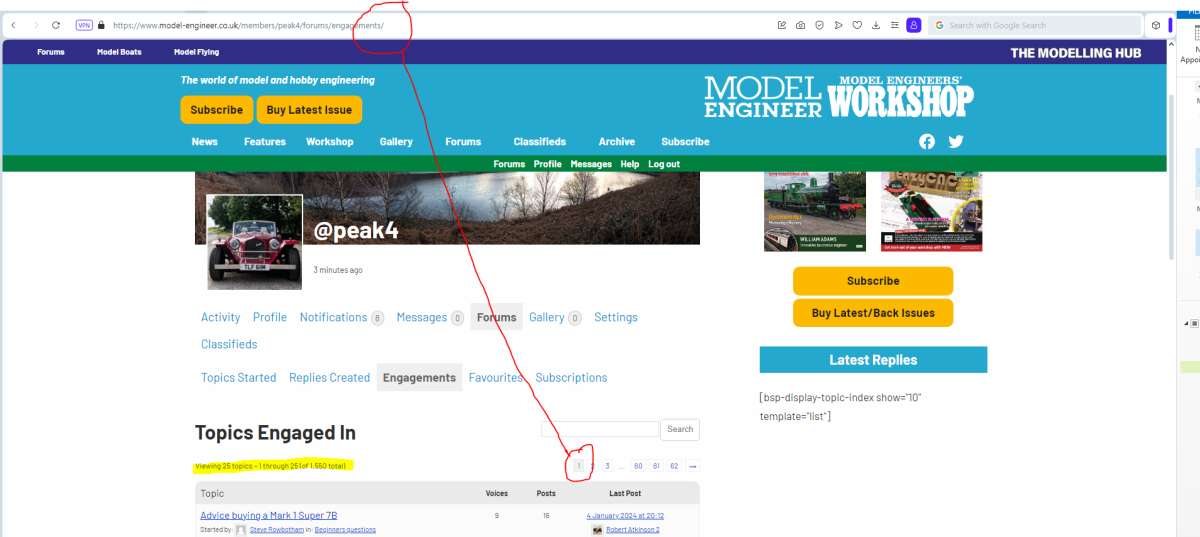The height and width of the screenshot is (537, 1200).
Task: Click the William Adams magazine cover
Action: pos(815,210)
